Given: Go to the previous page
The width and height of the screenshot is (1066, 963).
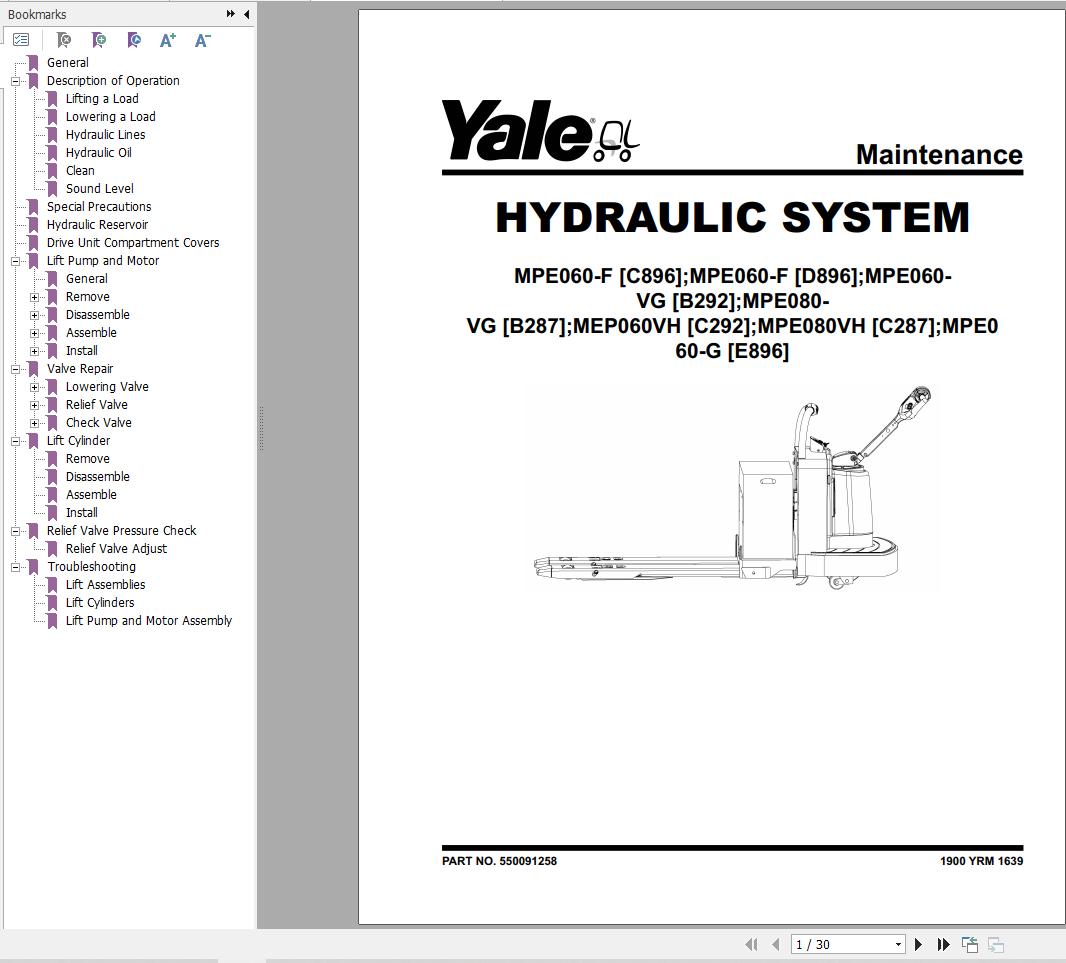Looking at the screenshot, I should point(776,944).
